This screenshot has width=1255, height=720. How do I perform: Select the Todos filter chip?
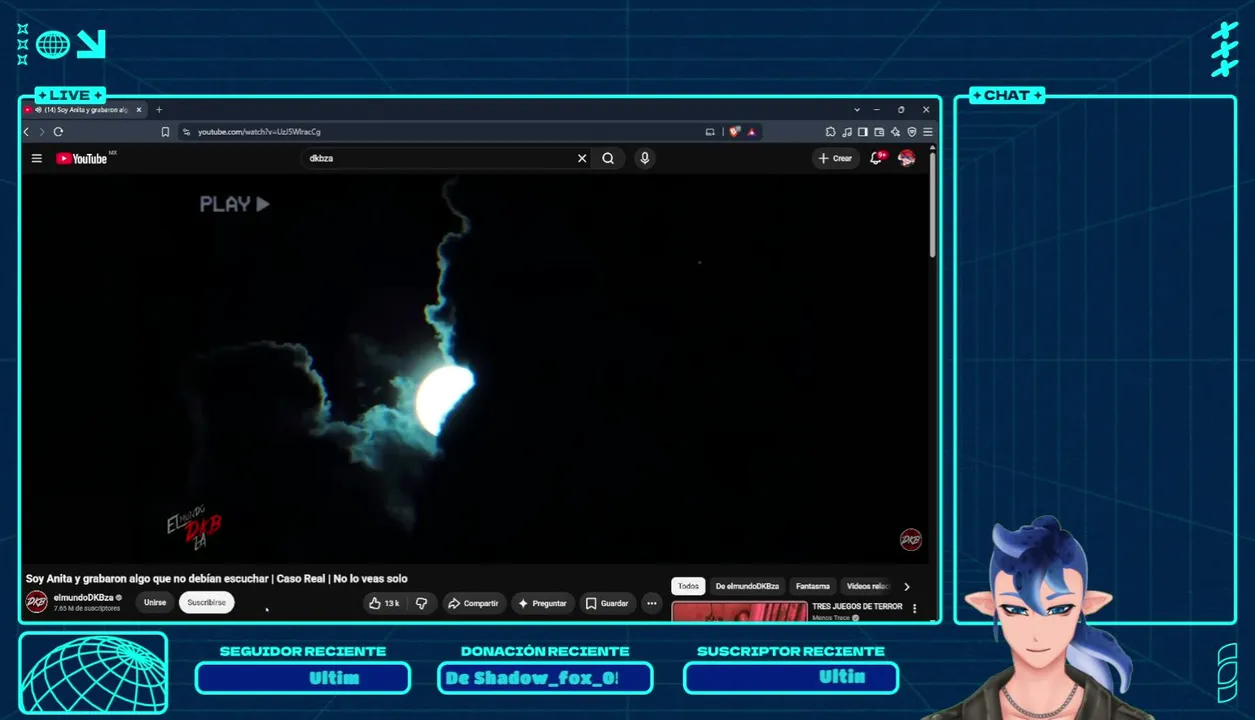[688, 586]
